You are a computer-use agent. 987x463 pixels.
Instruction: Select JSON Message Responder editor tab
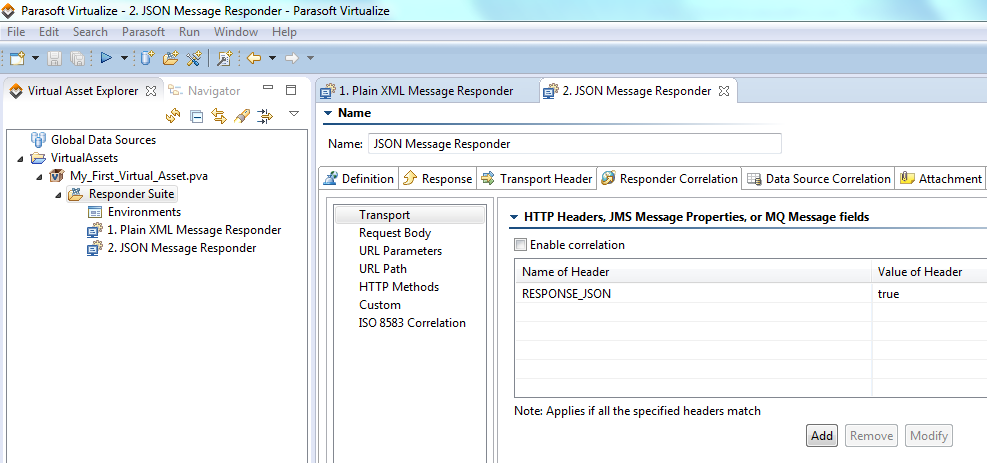click(636, 91)
